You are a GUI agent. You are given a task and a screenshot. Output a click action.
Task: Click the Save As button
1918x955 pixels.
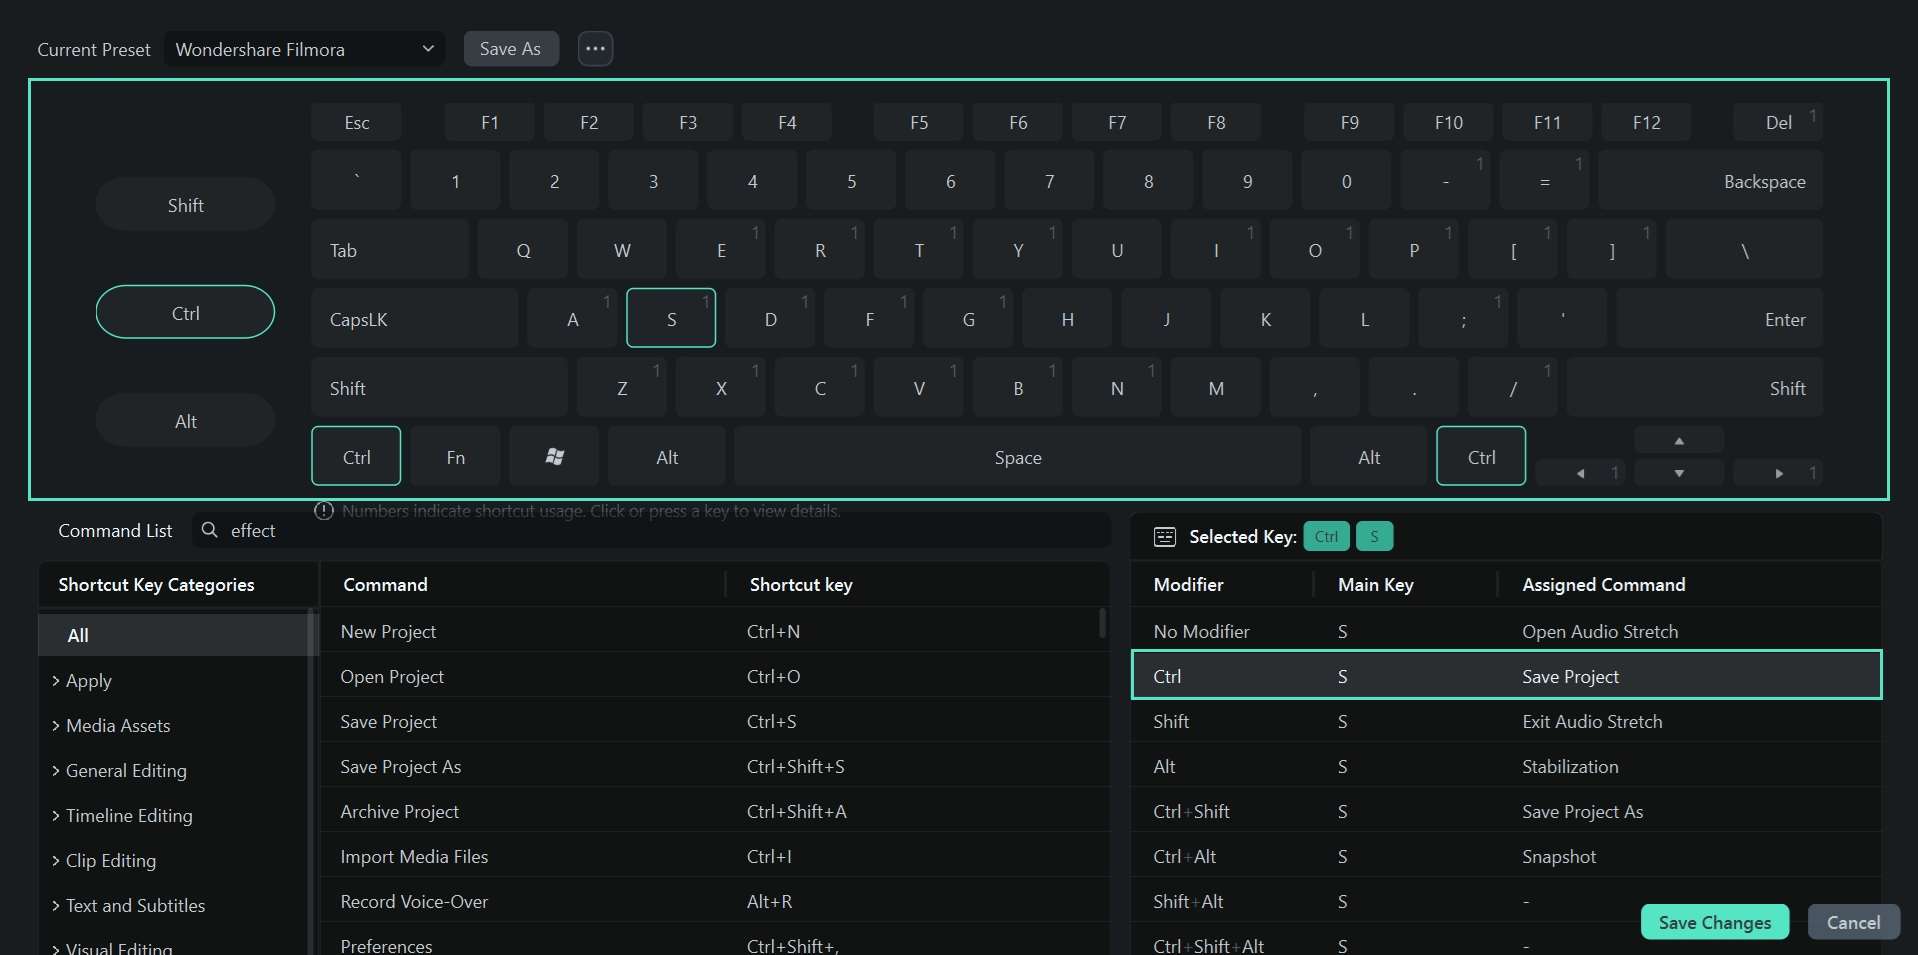click(x=510, y=48)
